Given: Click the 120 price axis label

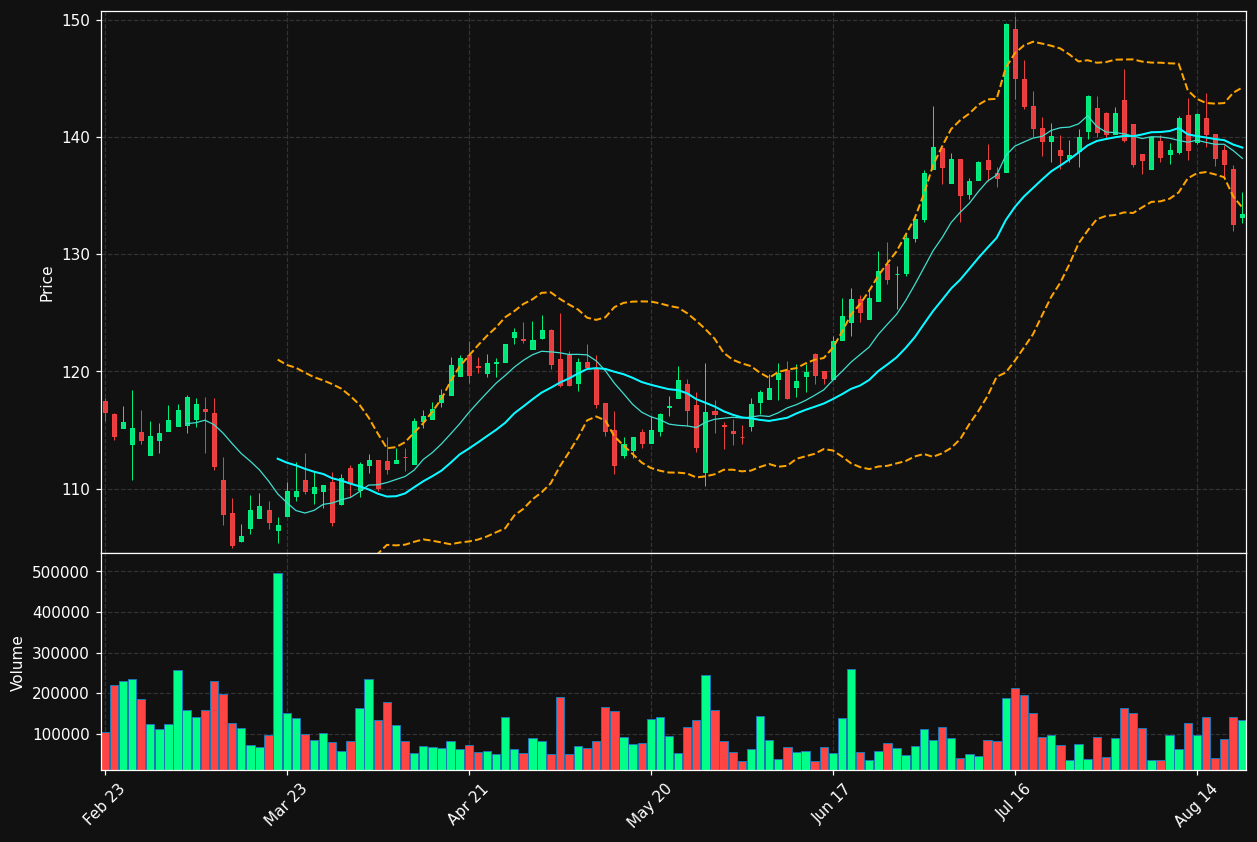Looking at the screenshot, I should 76,372.
